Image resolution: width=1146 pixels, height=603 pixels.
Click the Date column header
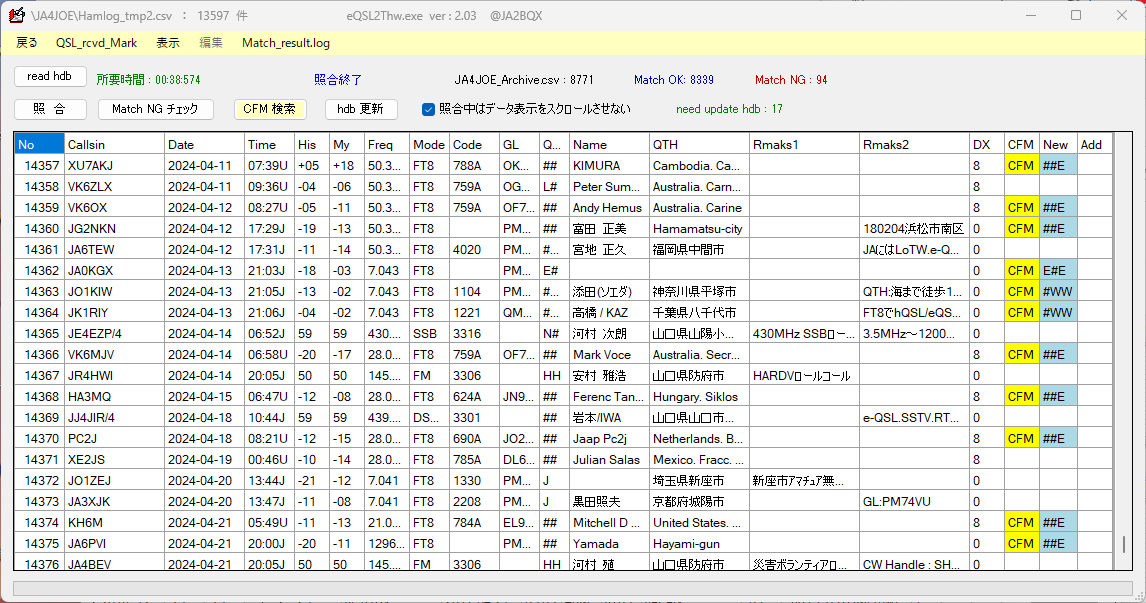[204, 144]
